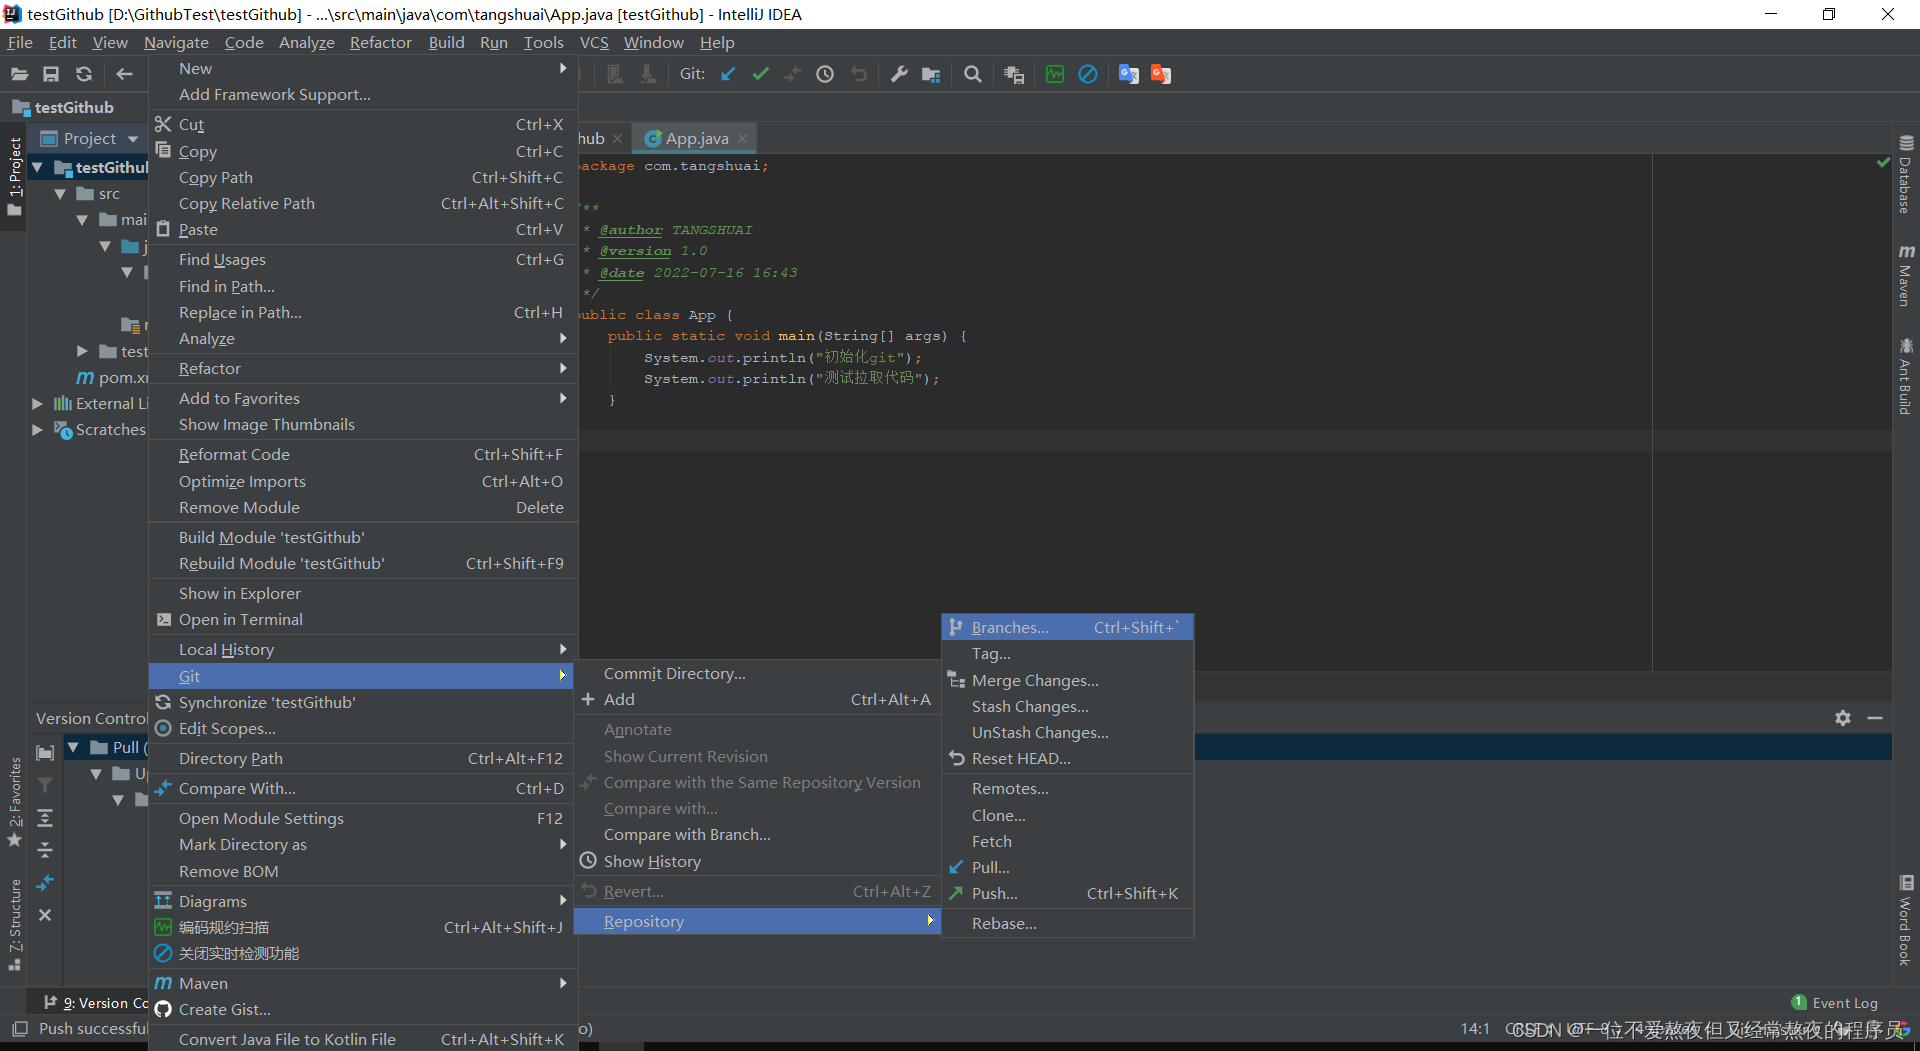The image size is (1920, 1051).
Task: Click the pom.xml file in project tree
Action: pos(112,377)
